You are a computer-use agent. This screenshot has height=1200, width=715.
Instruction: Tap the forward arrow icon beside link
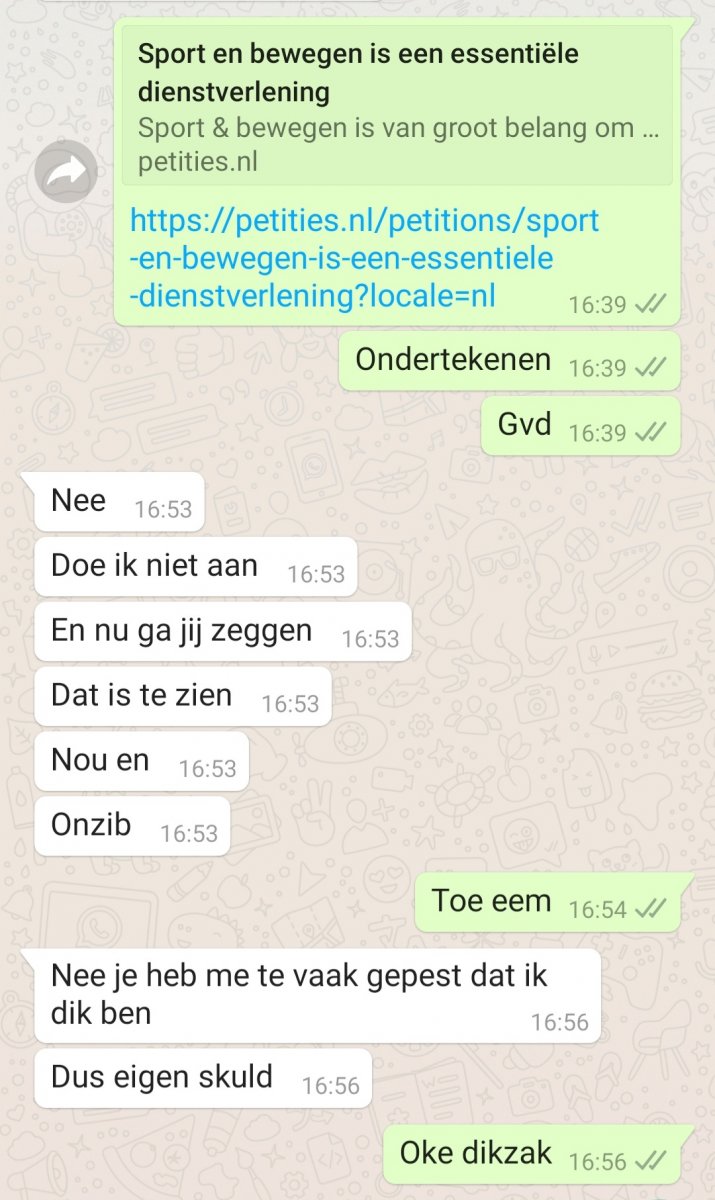(x=66, y=173)
